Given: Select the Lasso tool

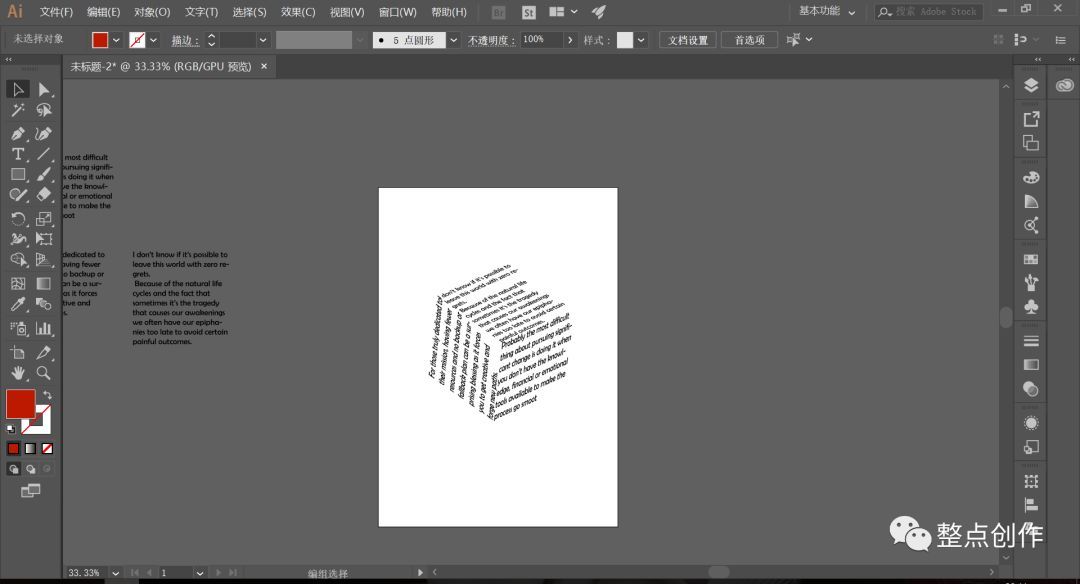Looking at the screenshot, I should pyautogui.click(x=43, y=110).
